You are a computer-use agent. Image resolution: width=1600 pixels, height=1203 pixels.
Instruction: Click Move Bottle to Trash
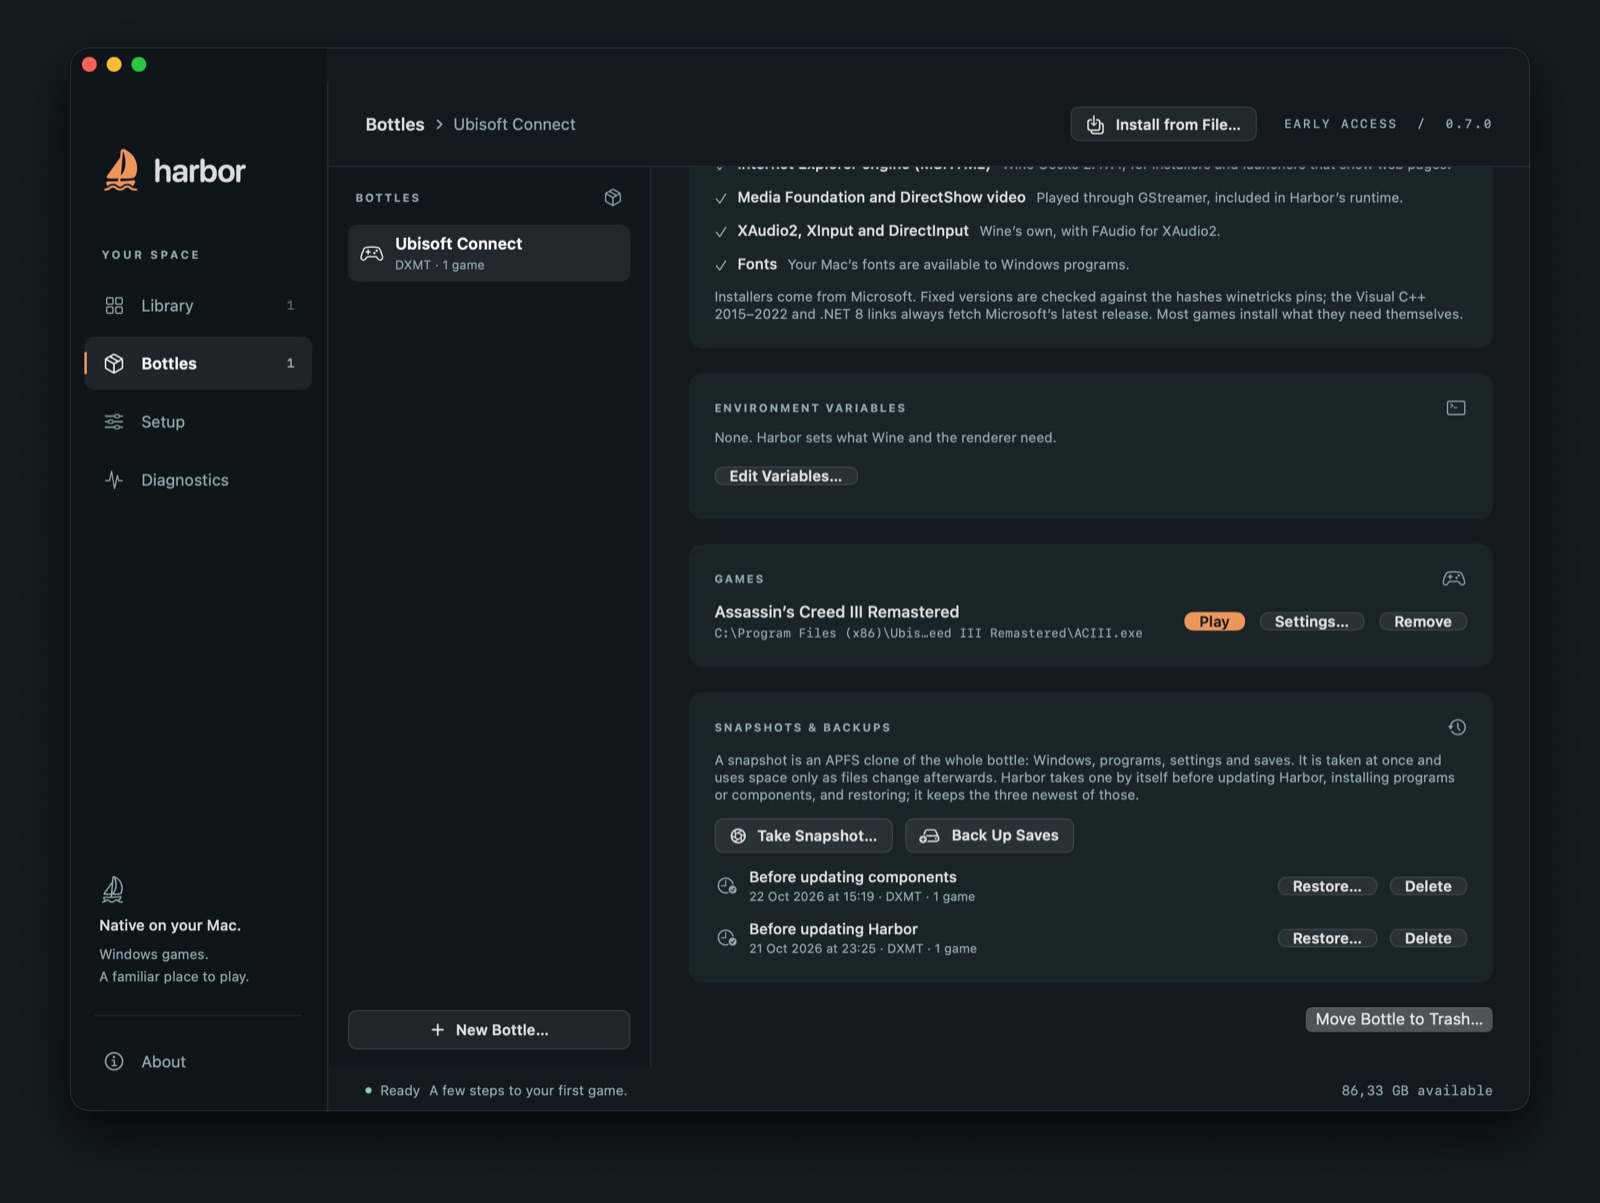point(1399,1019)
